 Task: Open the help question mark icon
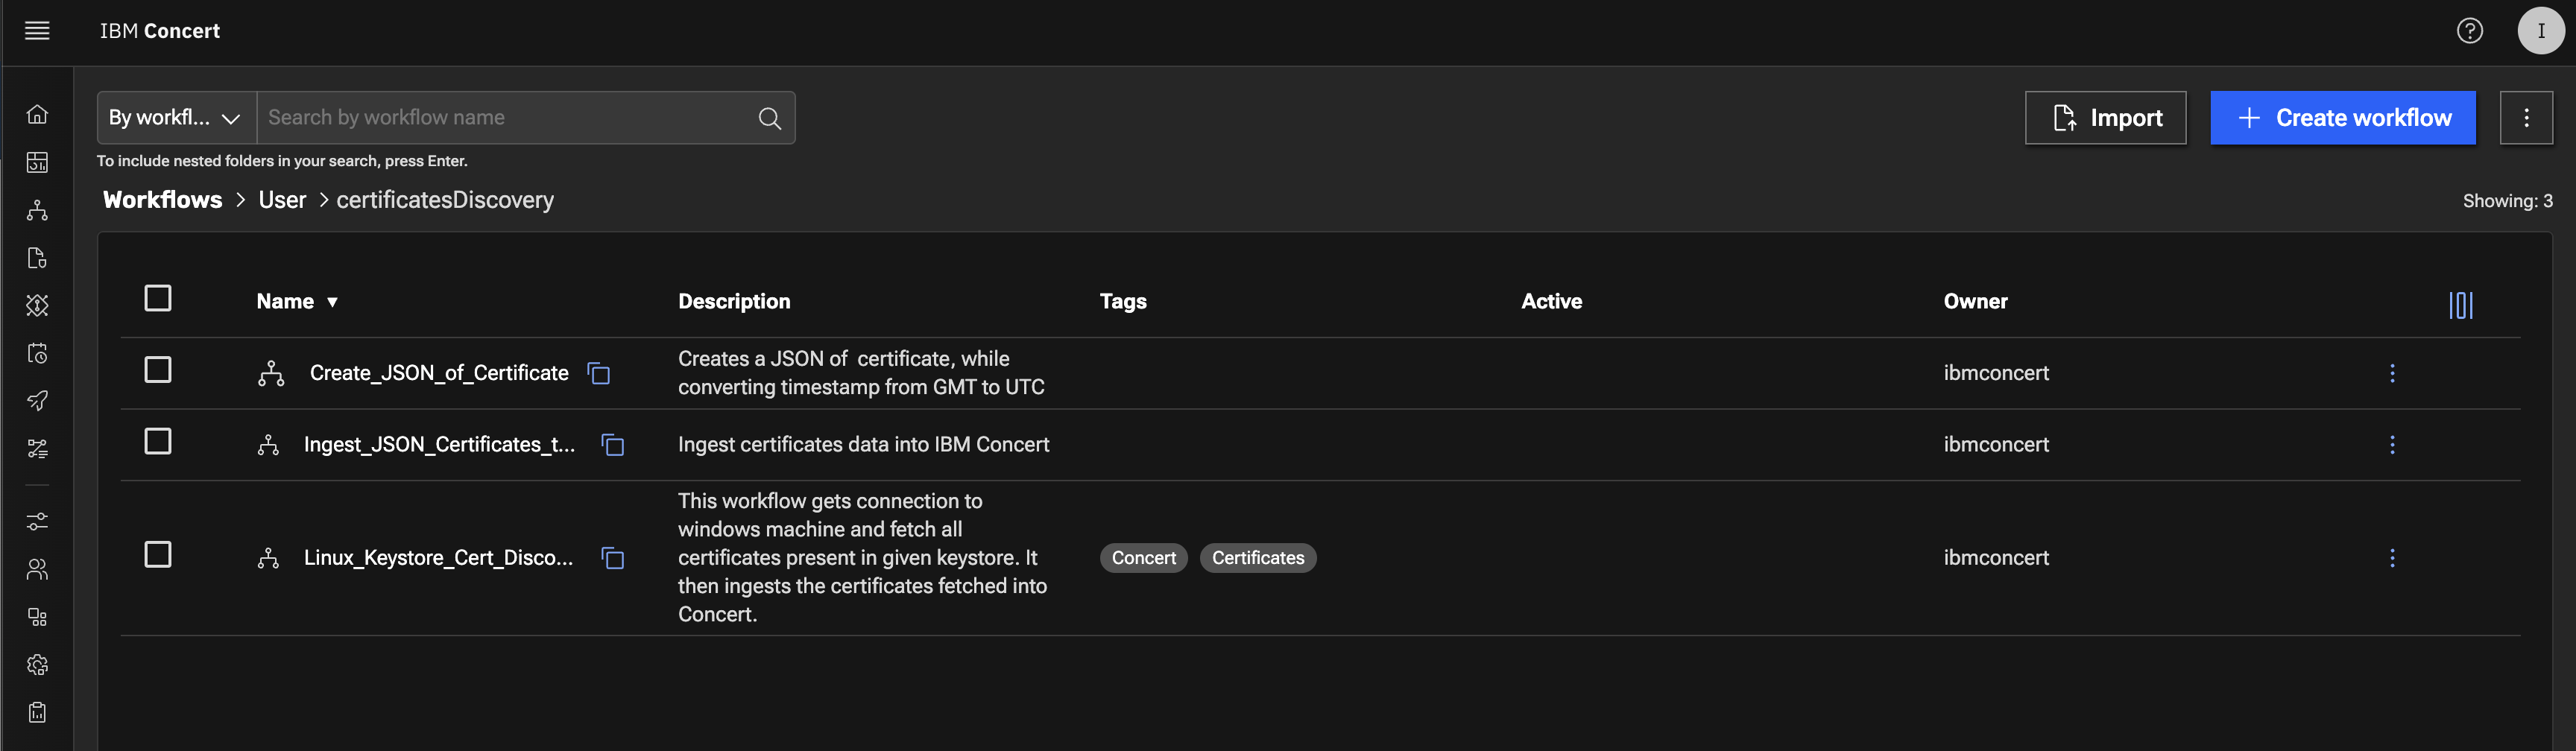(x=2469, y=31)
